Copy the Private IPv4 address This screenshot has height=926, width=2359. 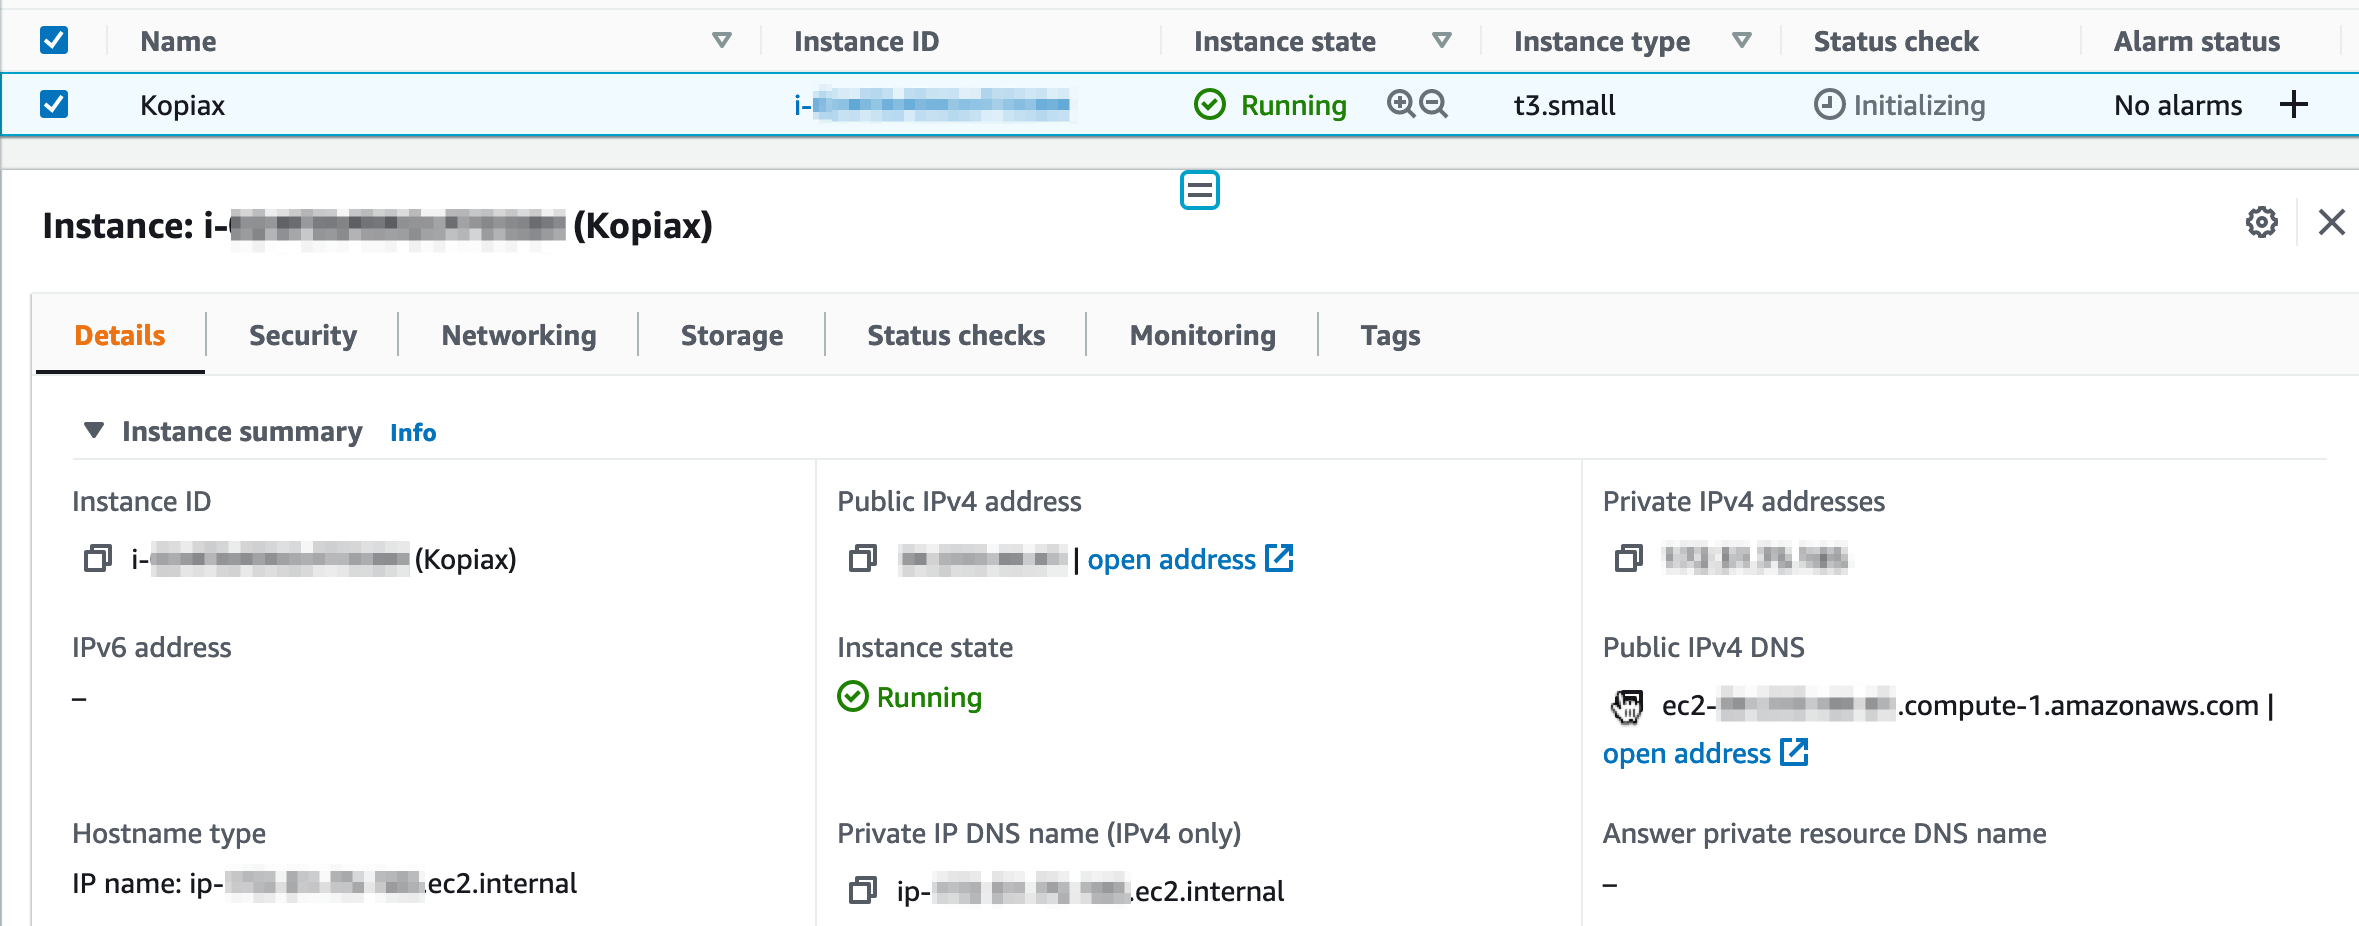1628,558
